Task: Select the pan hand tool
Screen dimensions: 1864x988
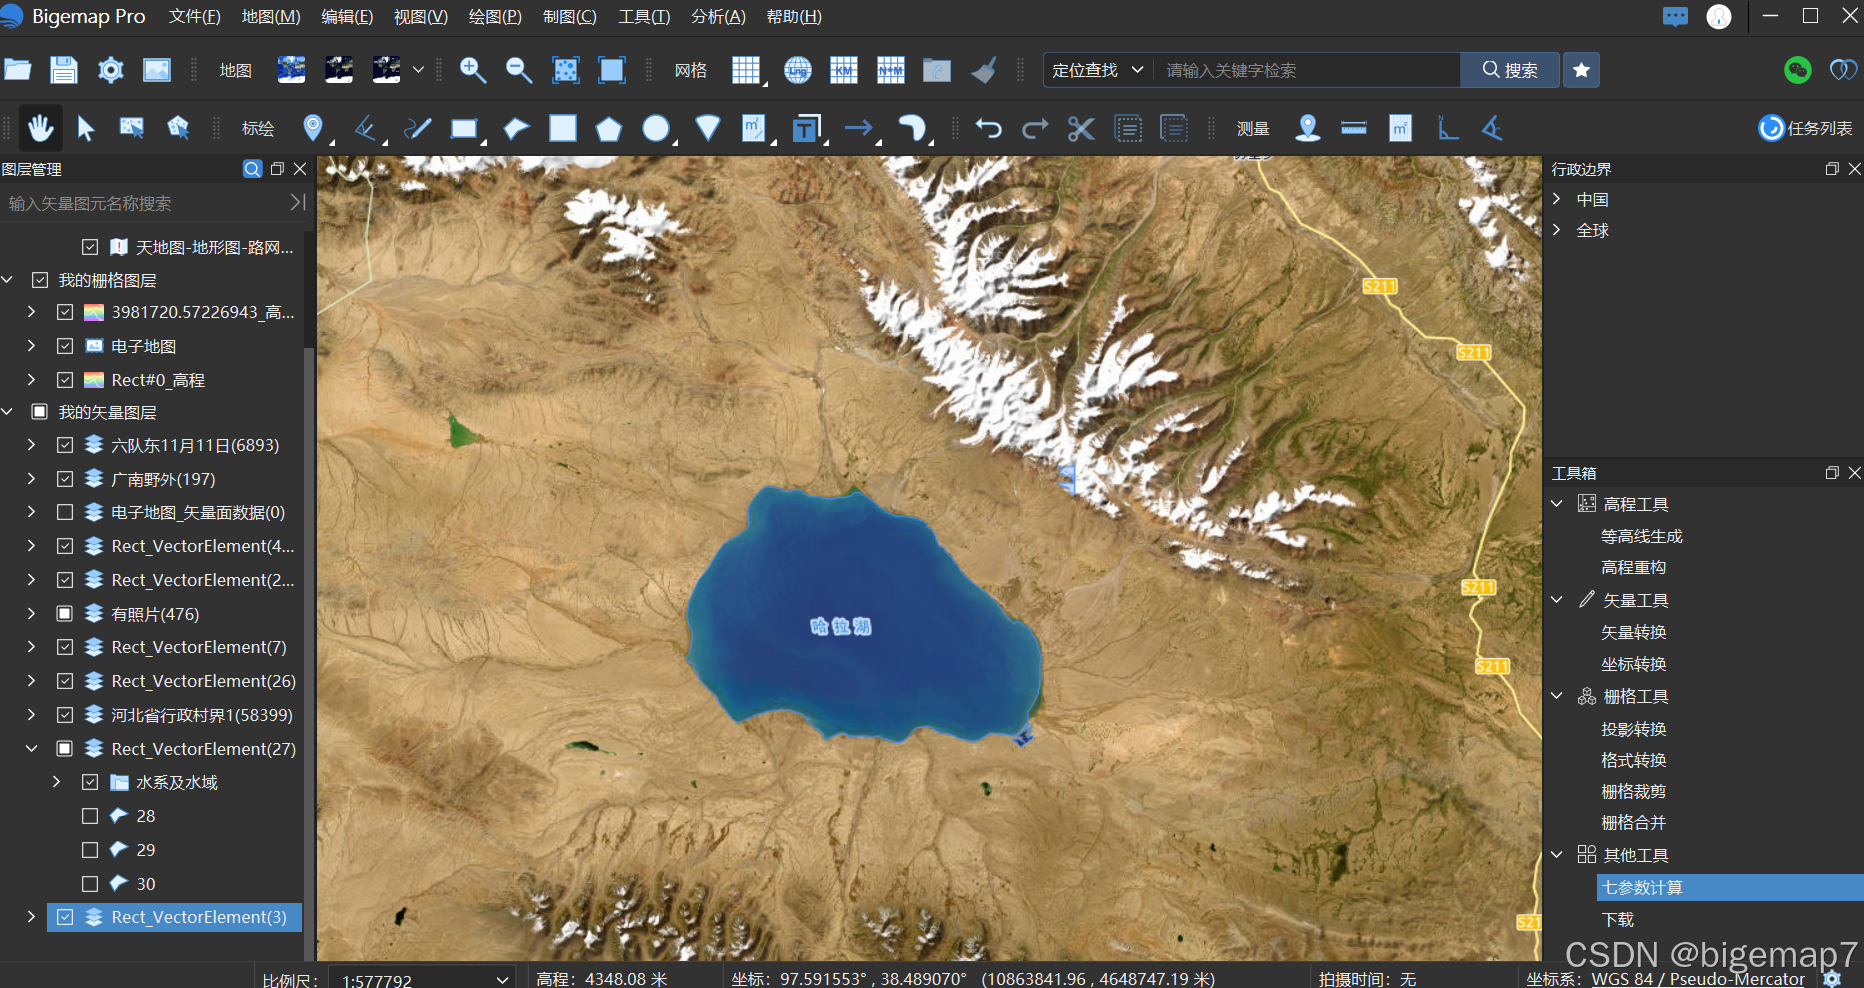Action: 40,128
